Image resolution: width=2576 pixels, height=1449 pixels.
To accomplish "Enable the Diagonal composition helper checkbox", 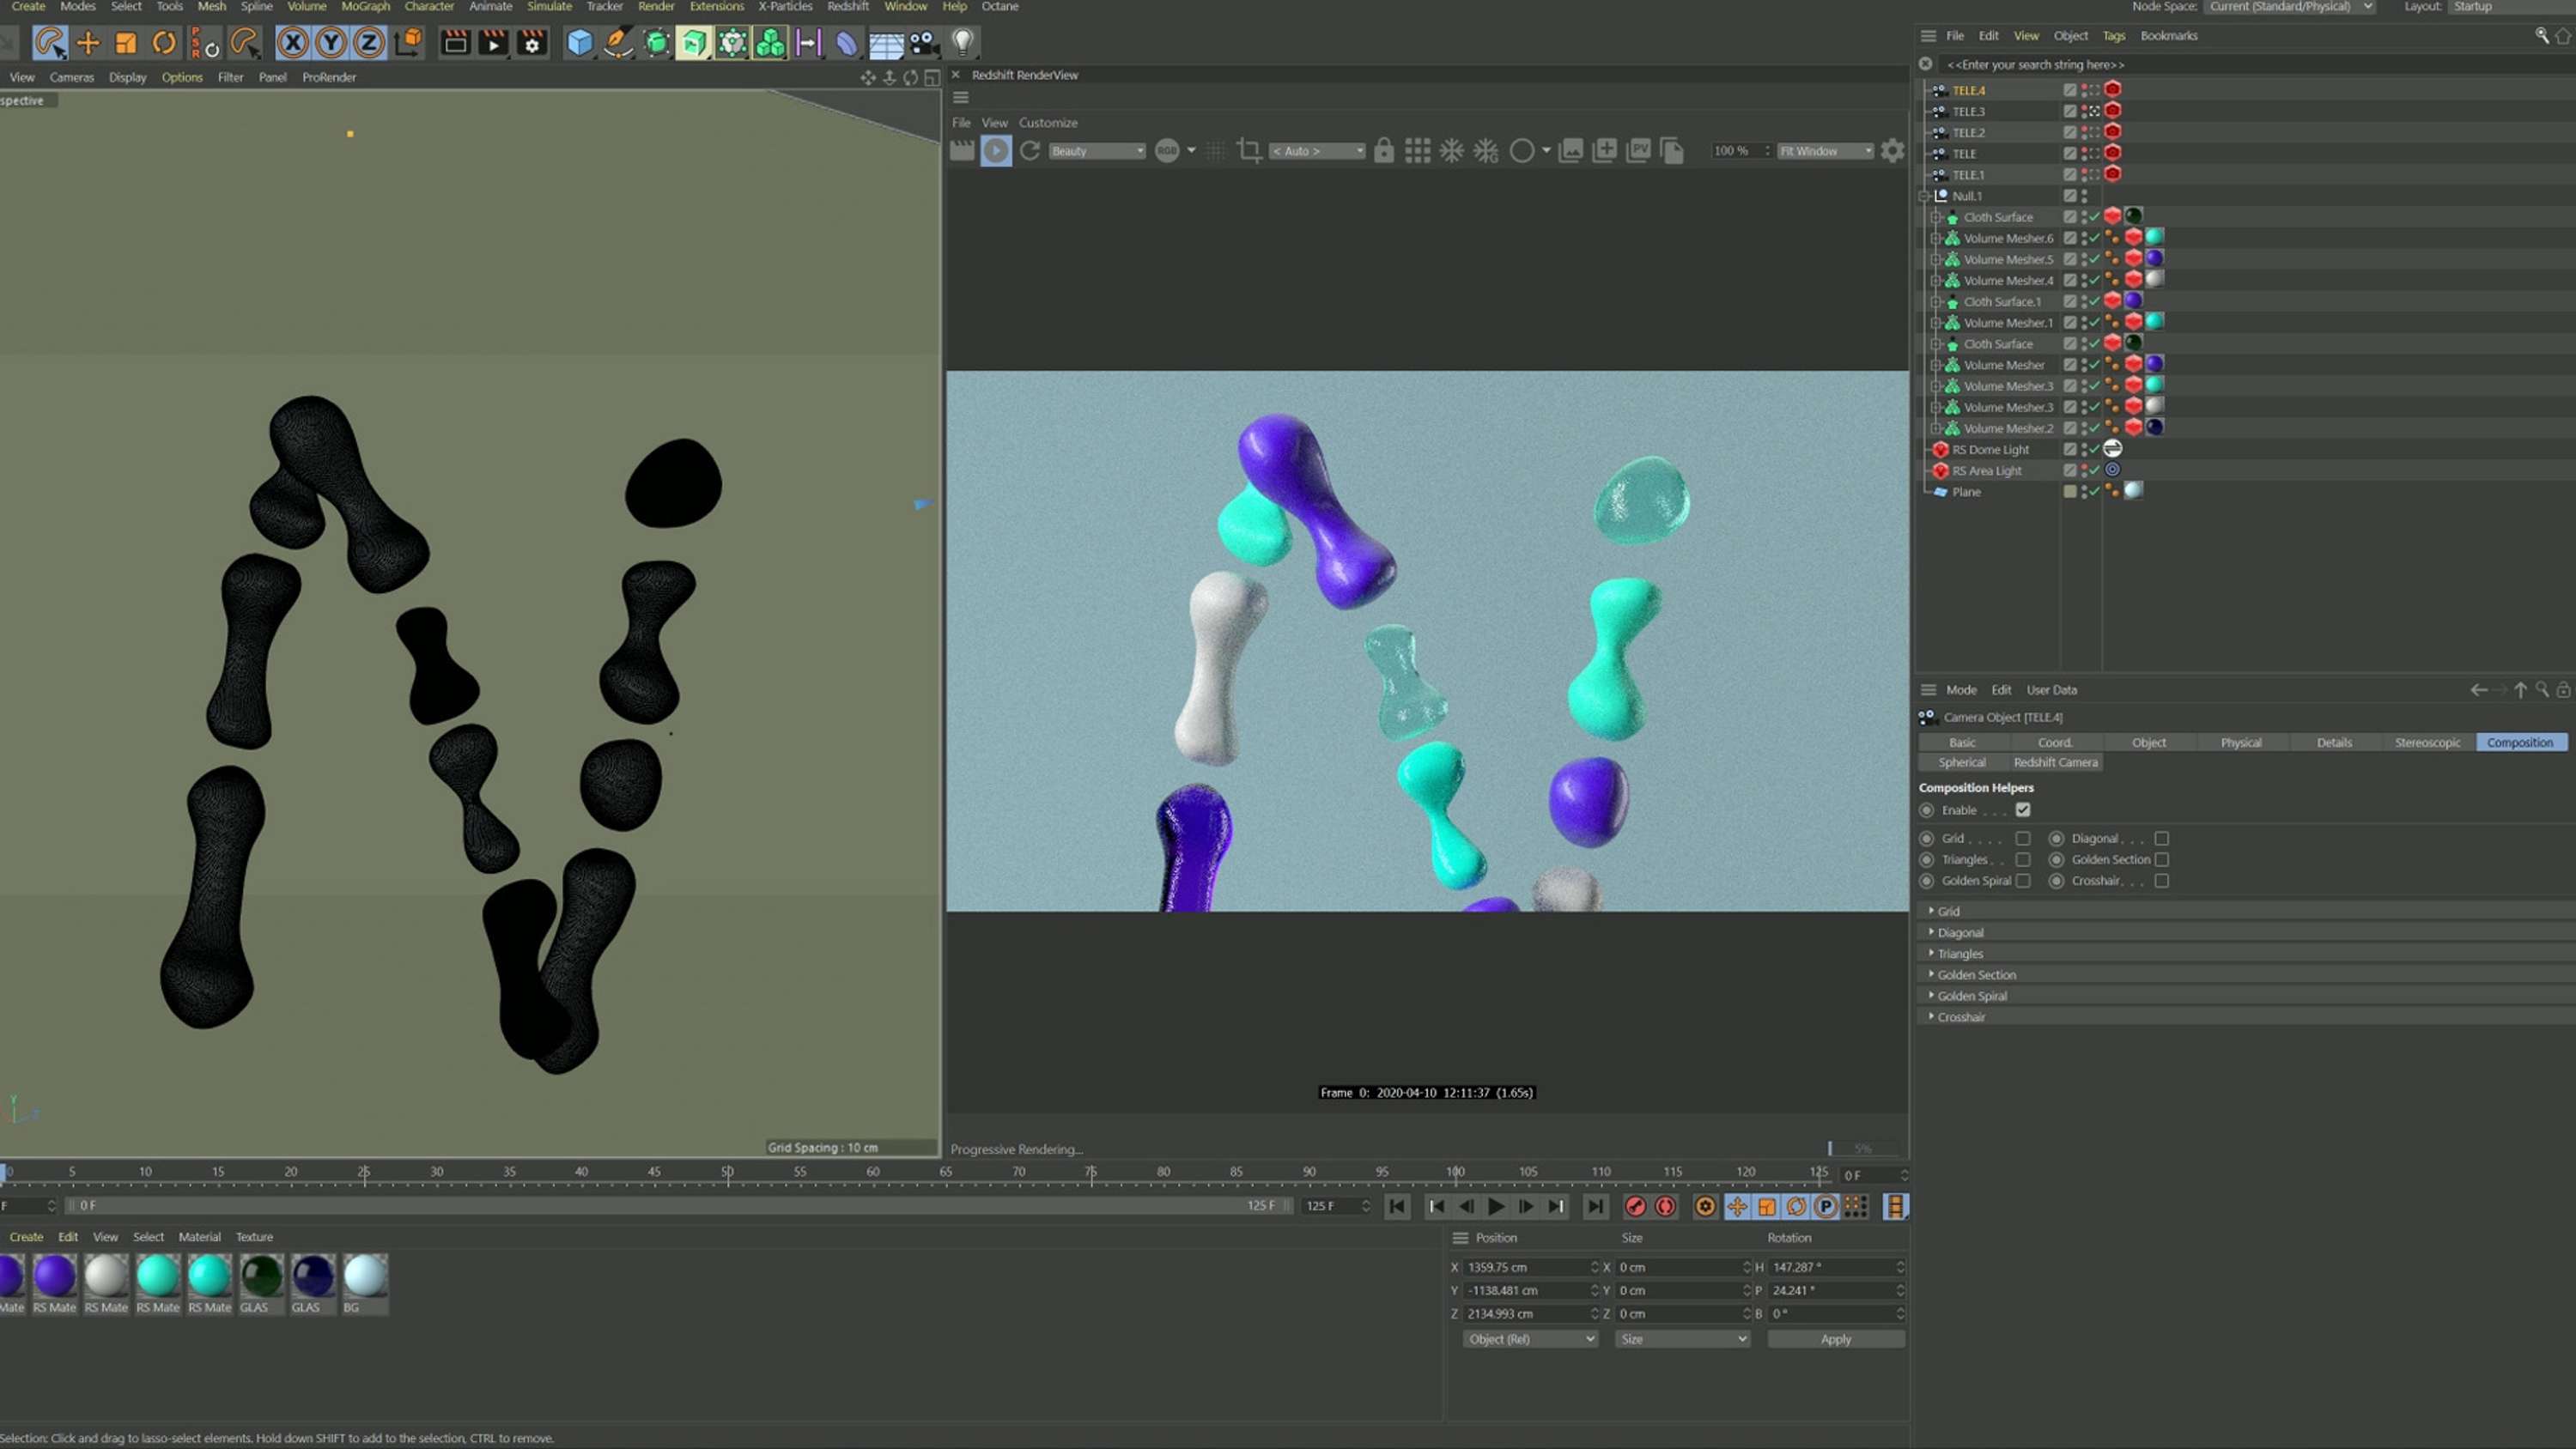I will click(2162, 838).
